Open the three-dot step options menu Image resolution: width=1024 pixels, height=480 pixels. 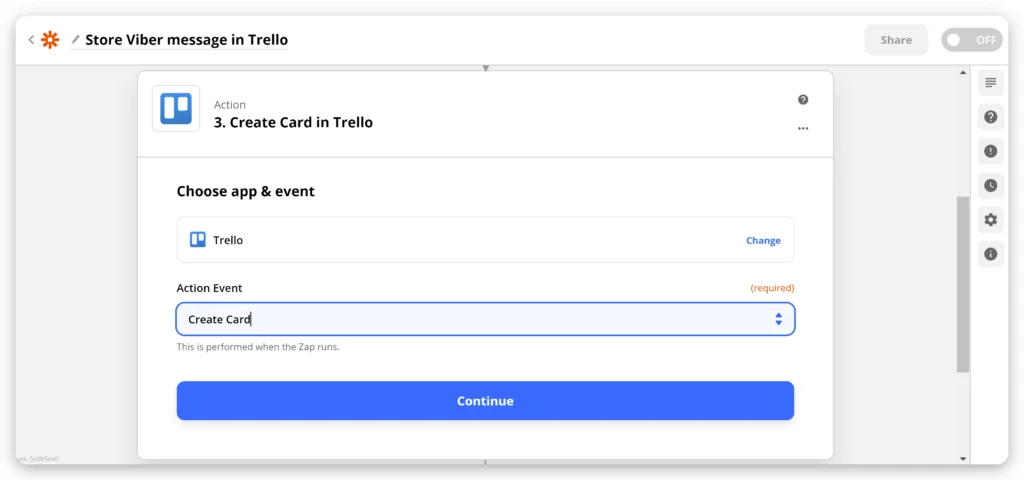click(803, 128)
